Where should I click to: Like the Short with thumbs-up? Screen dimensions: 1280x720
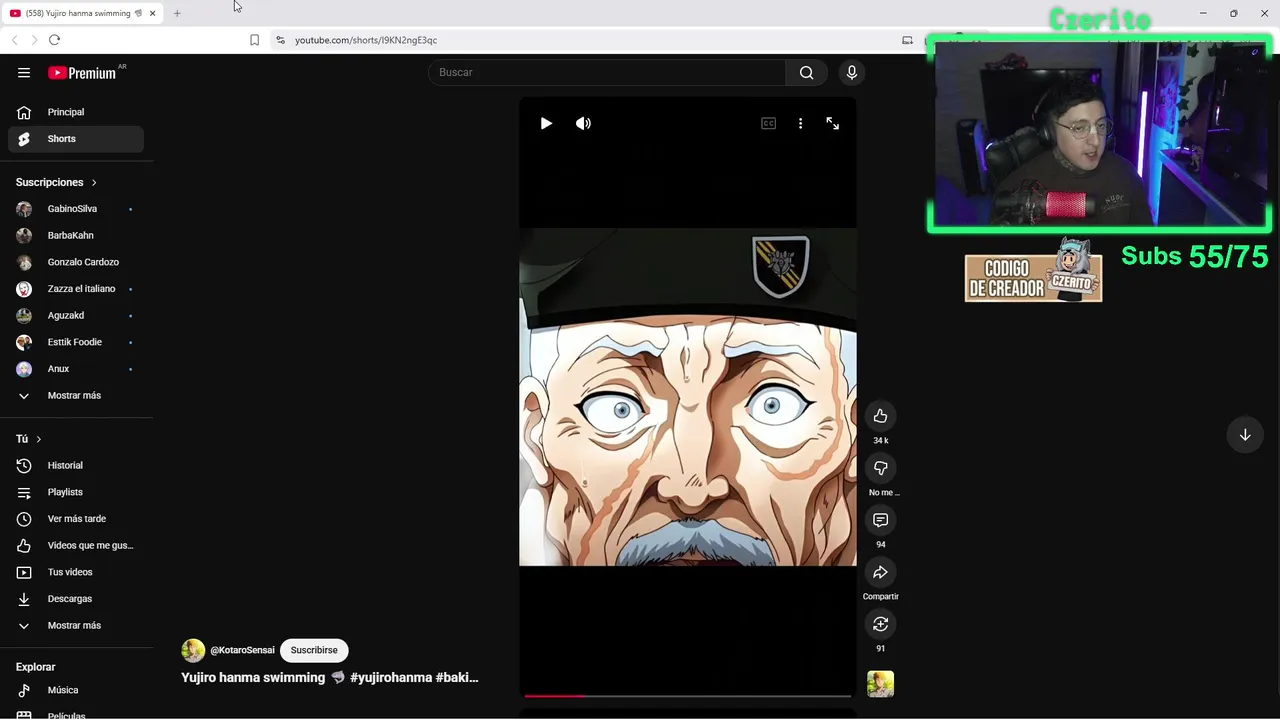click(x=880, y=416)
